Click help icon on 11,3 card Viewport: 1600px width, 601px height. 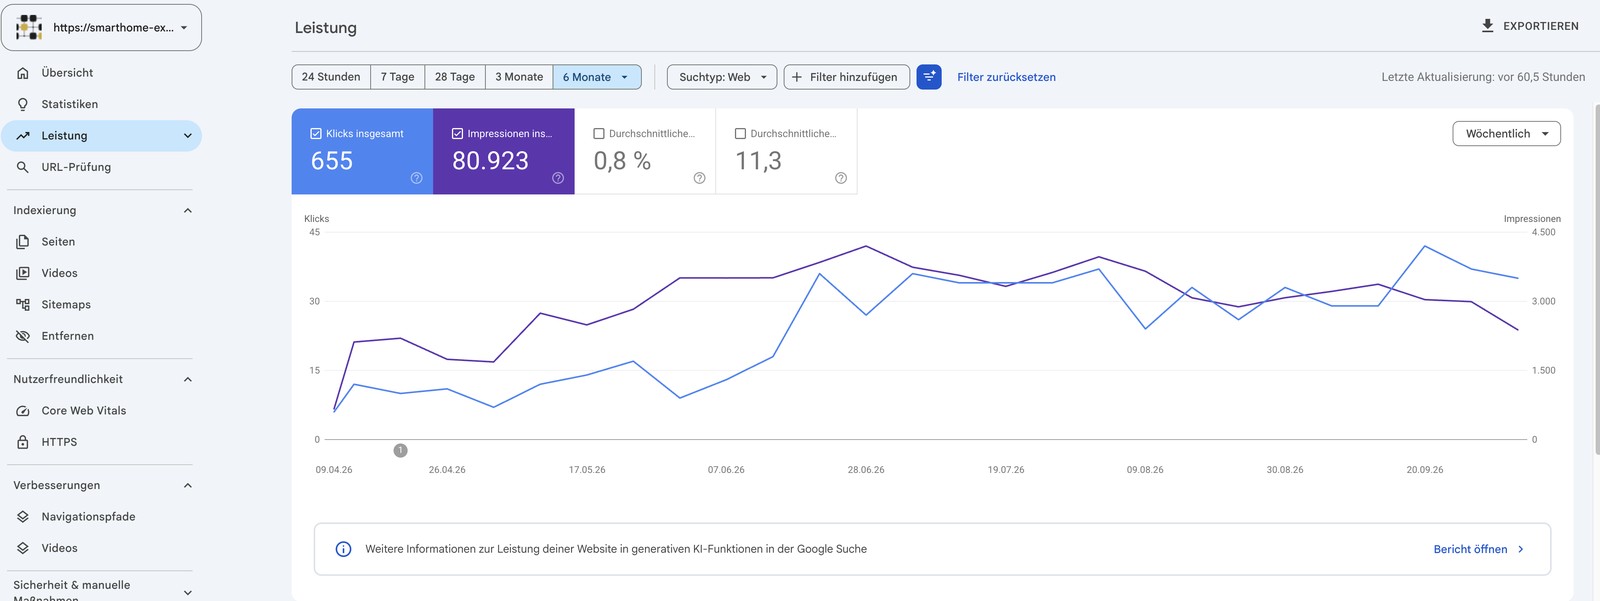point(841,178)
